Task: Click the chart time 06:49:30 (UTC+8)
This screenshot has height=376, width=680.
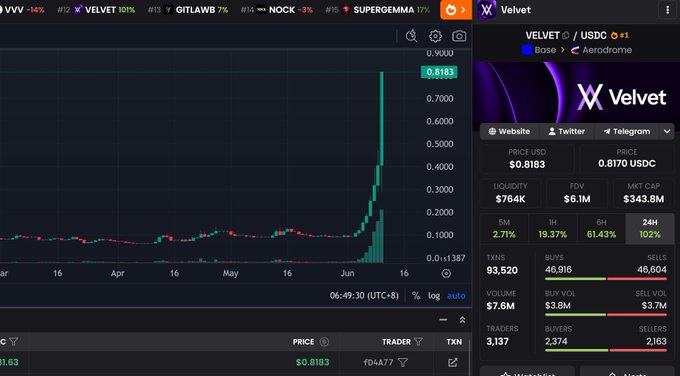Action: tap(364, 296)
